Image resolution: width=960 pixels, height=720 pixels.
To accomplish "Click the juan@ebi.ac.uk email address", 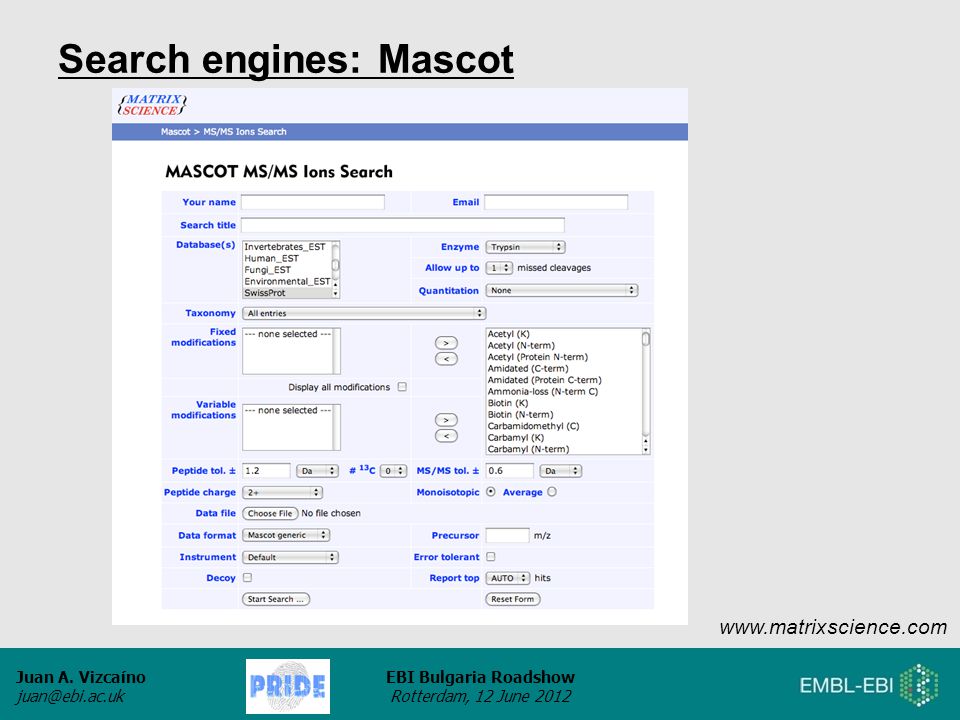I will click(x=70, y=697).
